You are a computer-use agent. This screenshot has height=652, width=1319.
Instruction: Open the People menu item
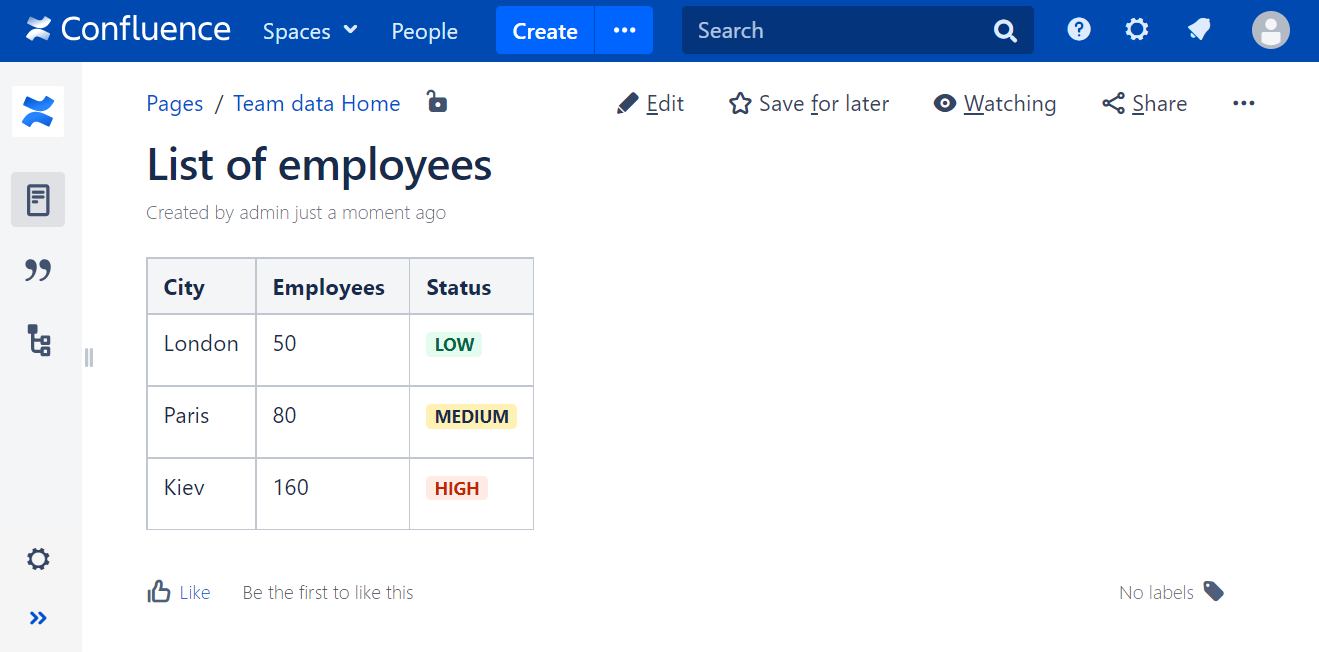(424, 31)
